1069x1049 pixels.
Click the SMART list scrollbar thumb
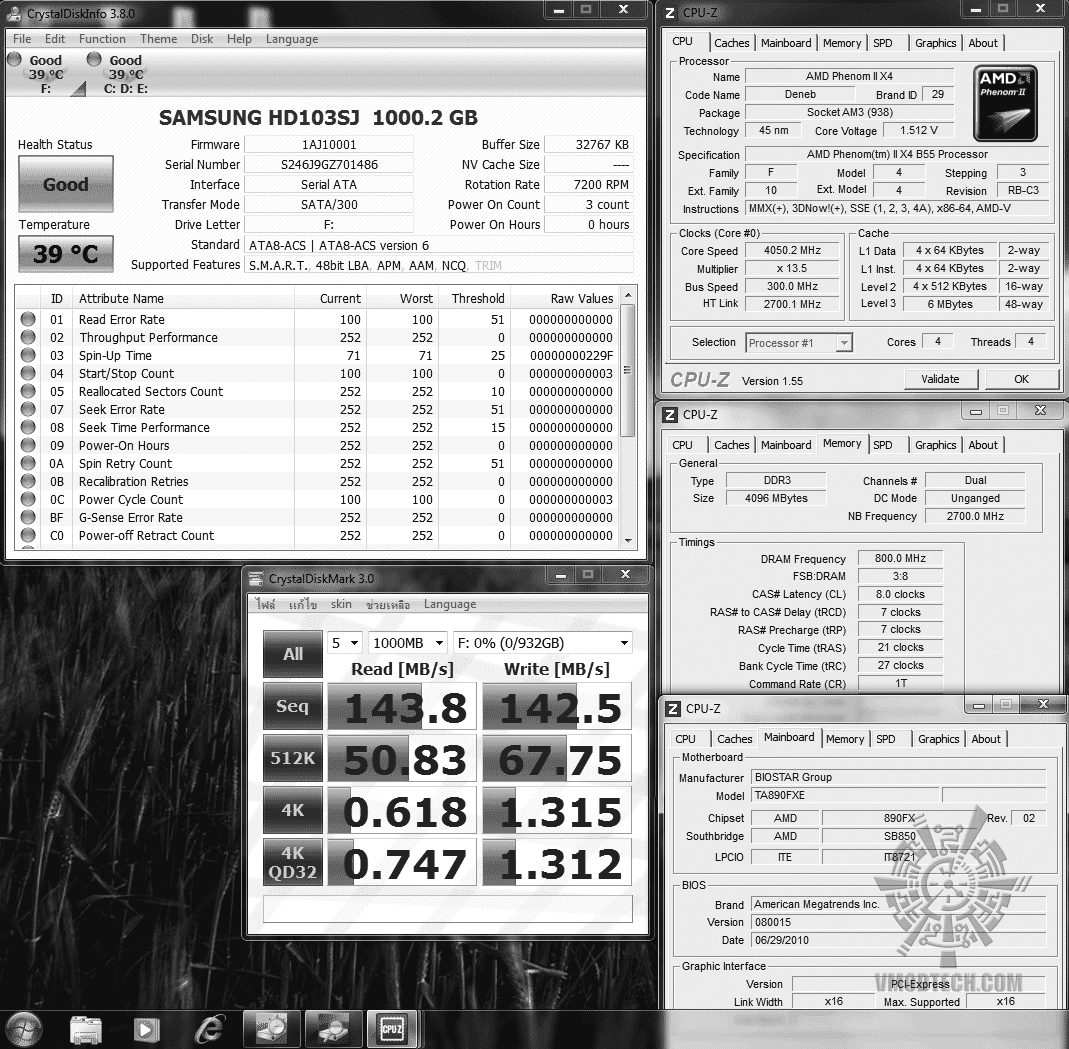pos(628,370)
